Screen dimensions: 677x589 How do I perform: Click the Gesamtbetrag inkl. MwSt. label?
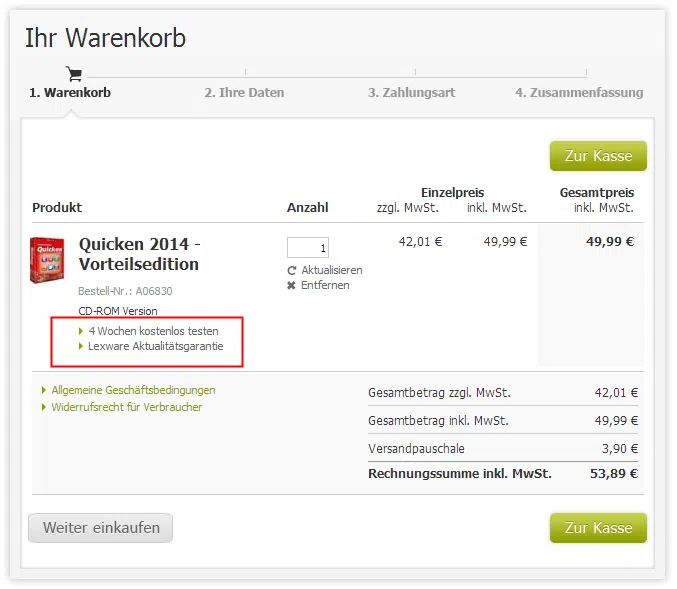[438, 421]
